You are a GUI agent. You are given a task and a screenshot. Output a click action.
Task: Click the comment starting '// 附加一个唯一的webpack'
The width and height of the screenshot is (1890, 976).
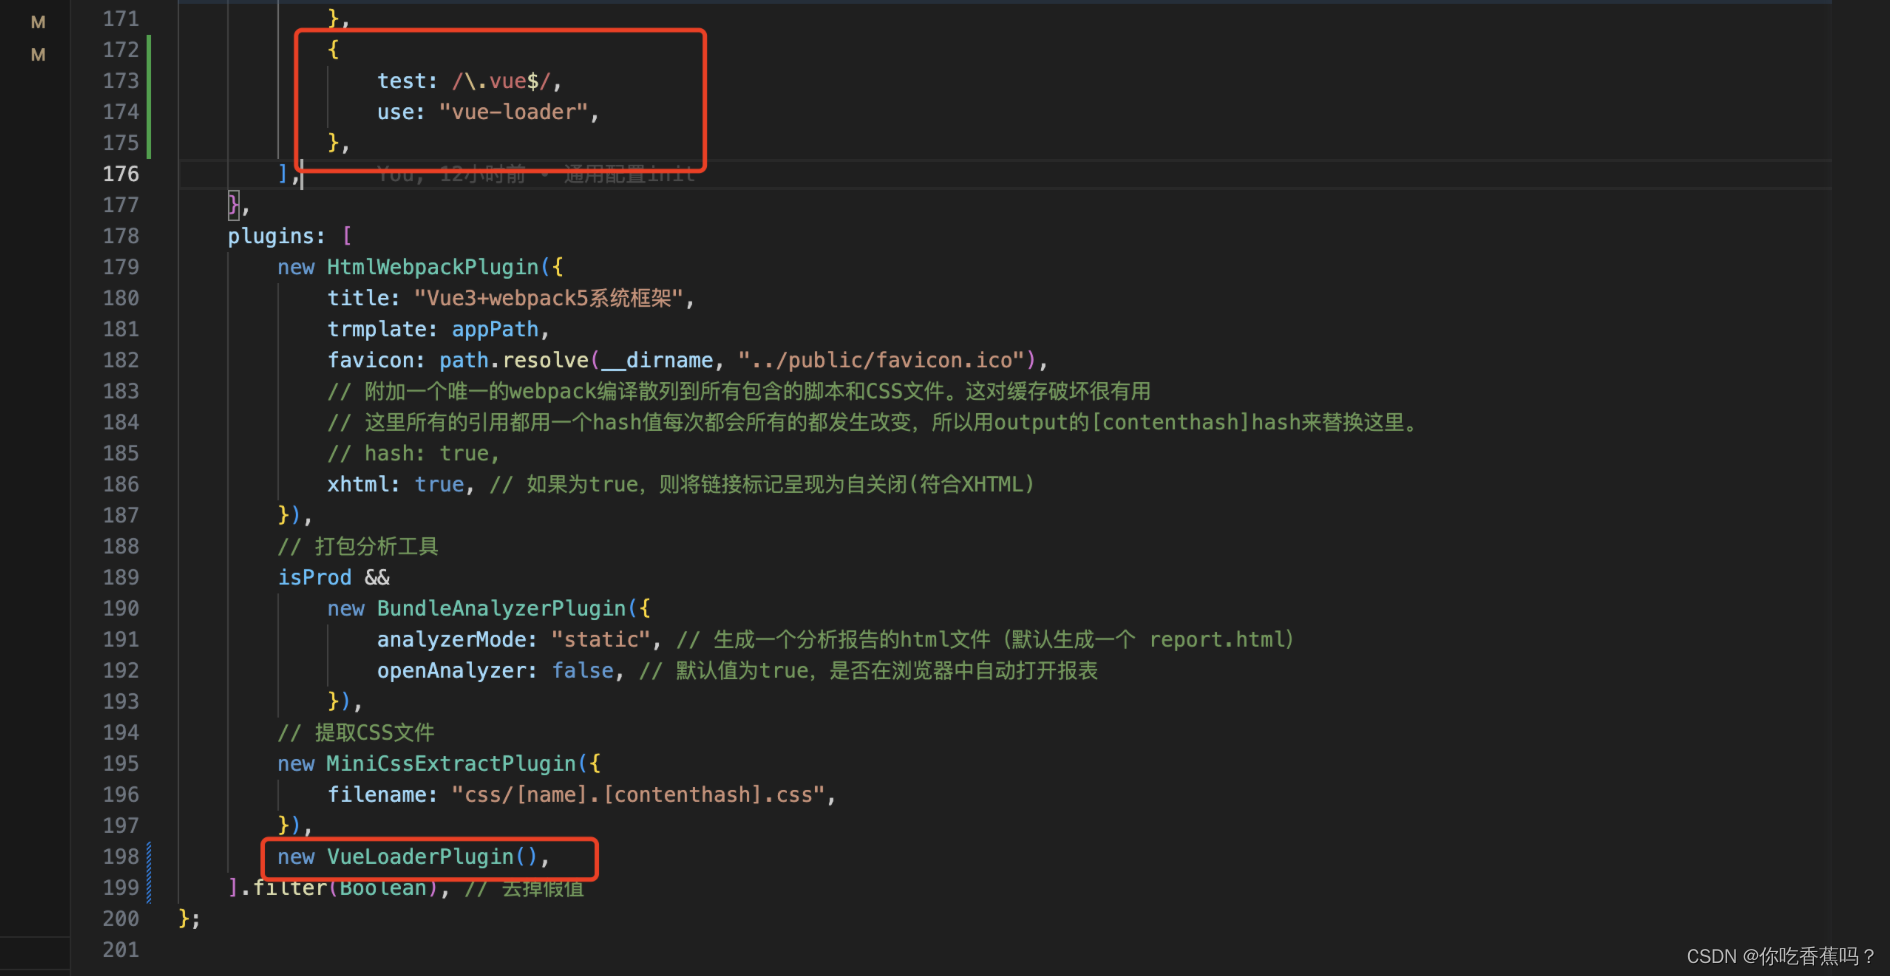[x=739, y=391]
